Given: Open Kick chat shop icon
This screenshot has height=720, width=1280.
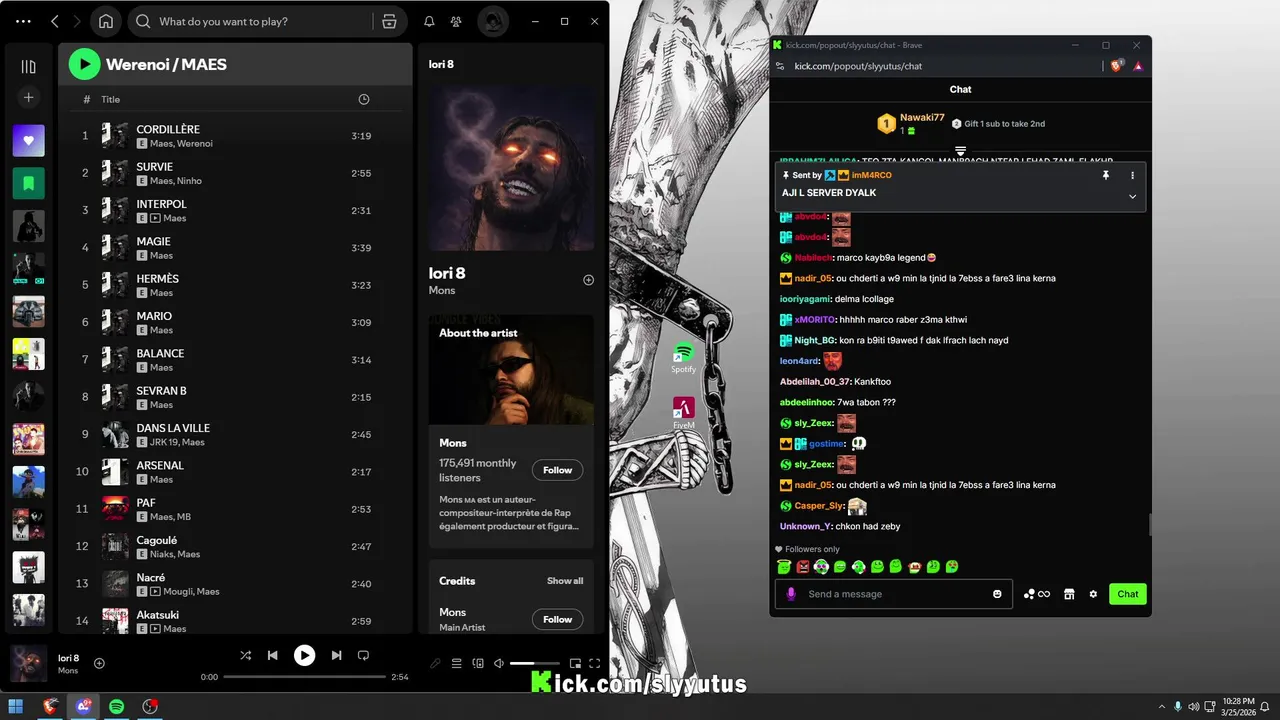Looking at the screenshot, I should pos(1069,594).
